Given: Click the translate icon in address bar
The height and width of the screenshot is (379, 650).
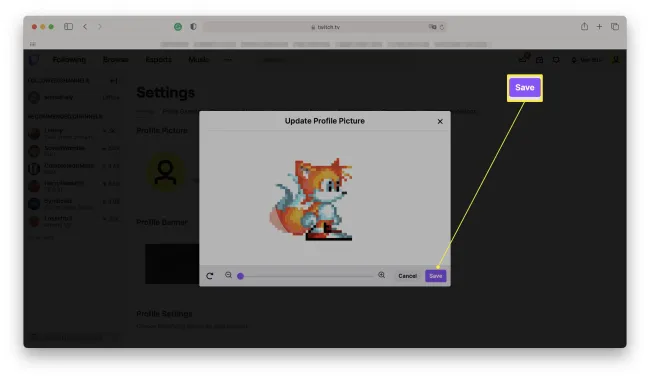Looking at the screenshot, I should pos(433,27).
